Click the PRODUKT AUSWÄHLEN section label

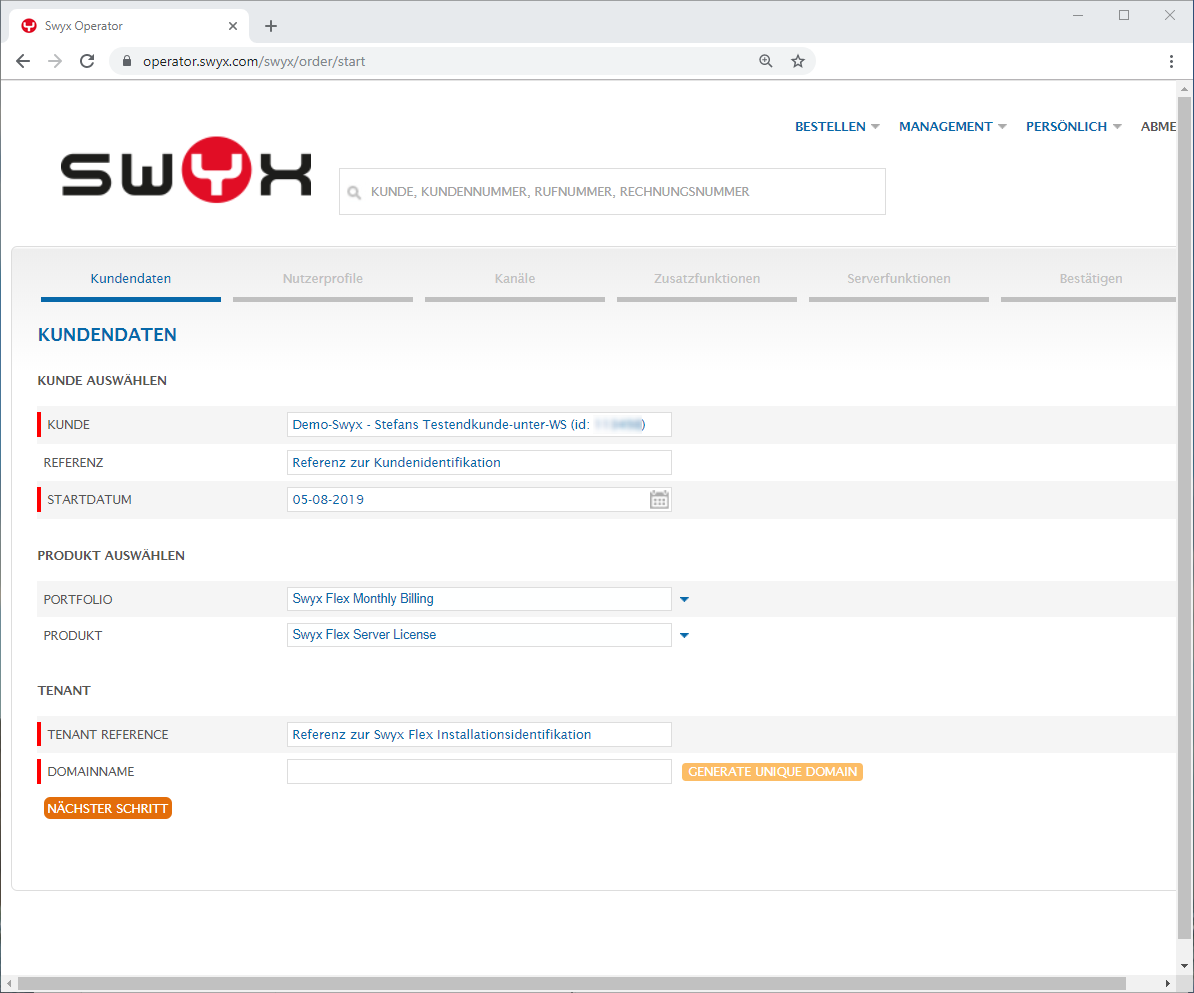pos(111,555)
